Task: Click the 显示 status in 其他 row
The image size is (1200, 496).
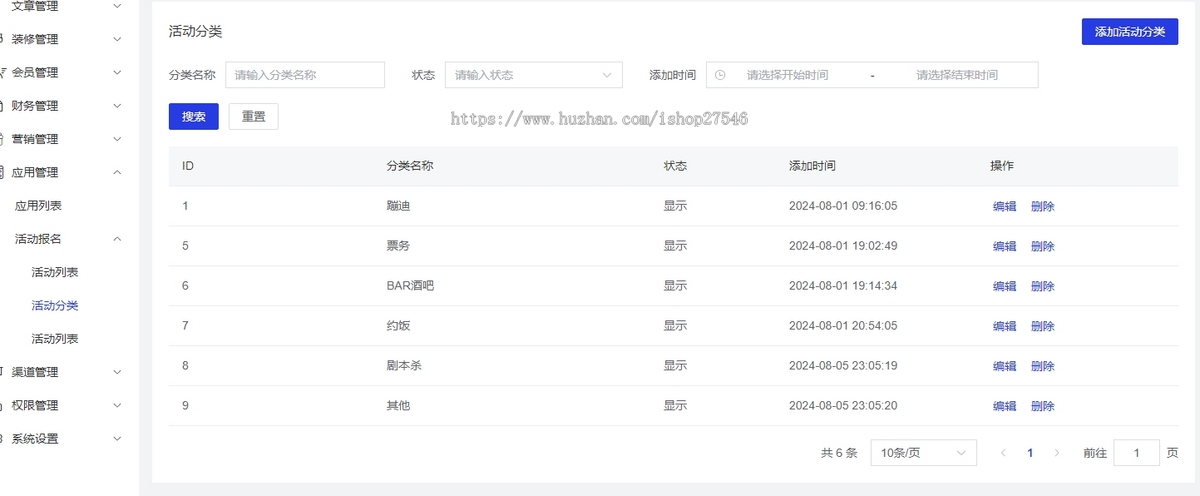Action: click(675, 406)
